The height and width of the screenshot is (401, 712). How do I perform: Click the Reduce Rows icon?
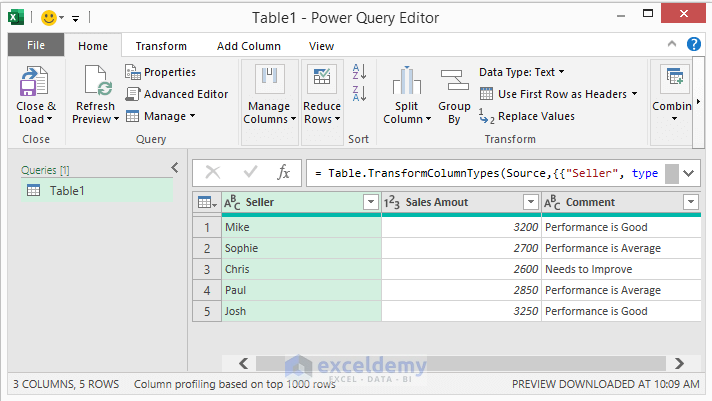(322, 79)
